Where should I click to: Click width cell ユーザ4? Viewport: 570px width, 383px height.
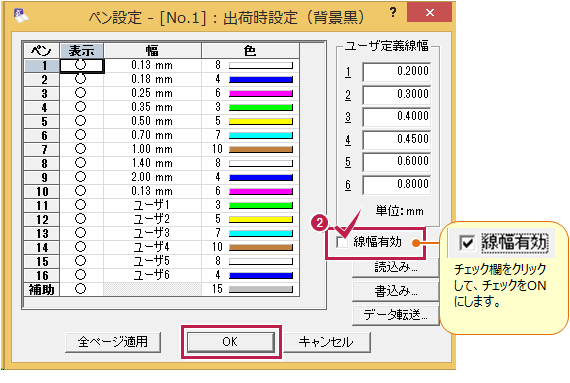point(152,247)
